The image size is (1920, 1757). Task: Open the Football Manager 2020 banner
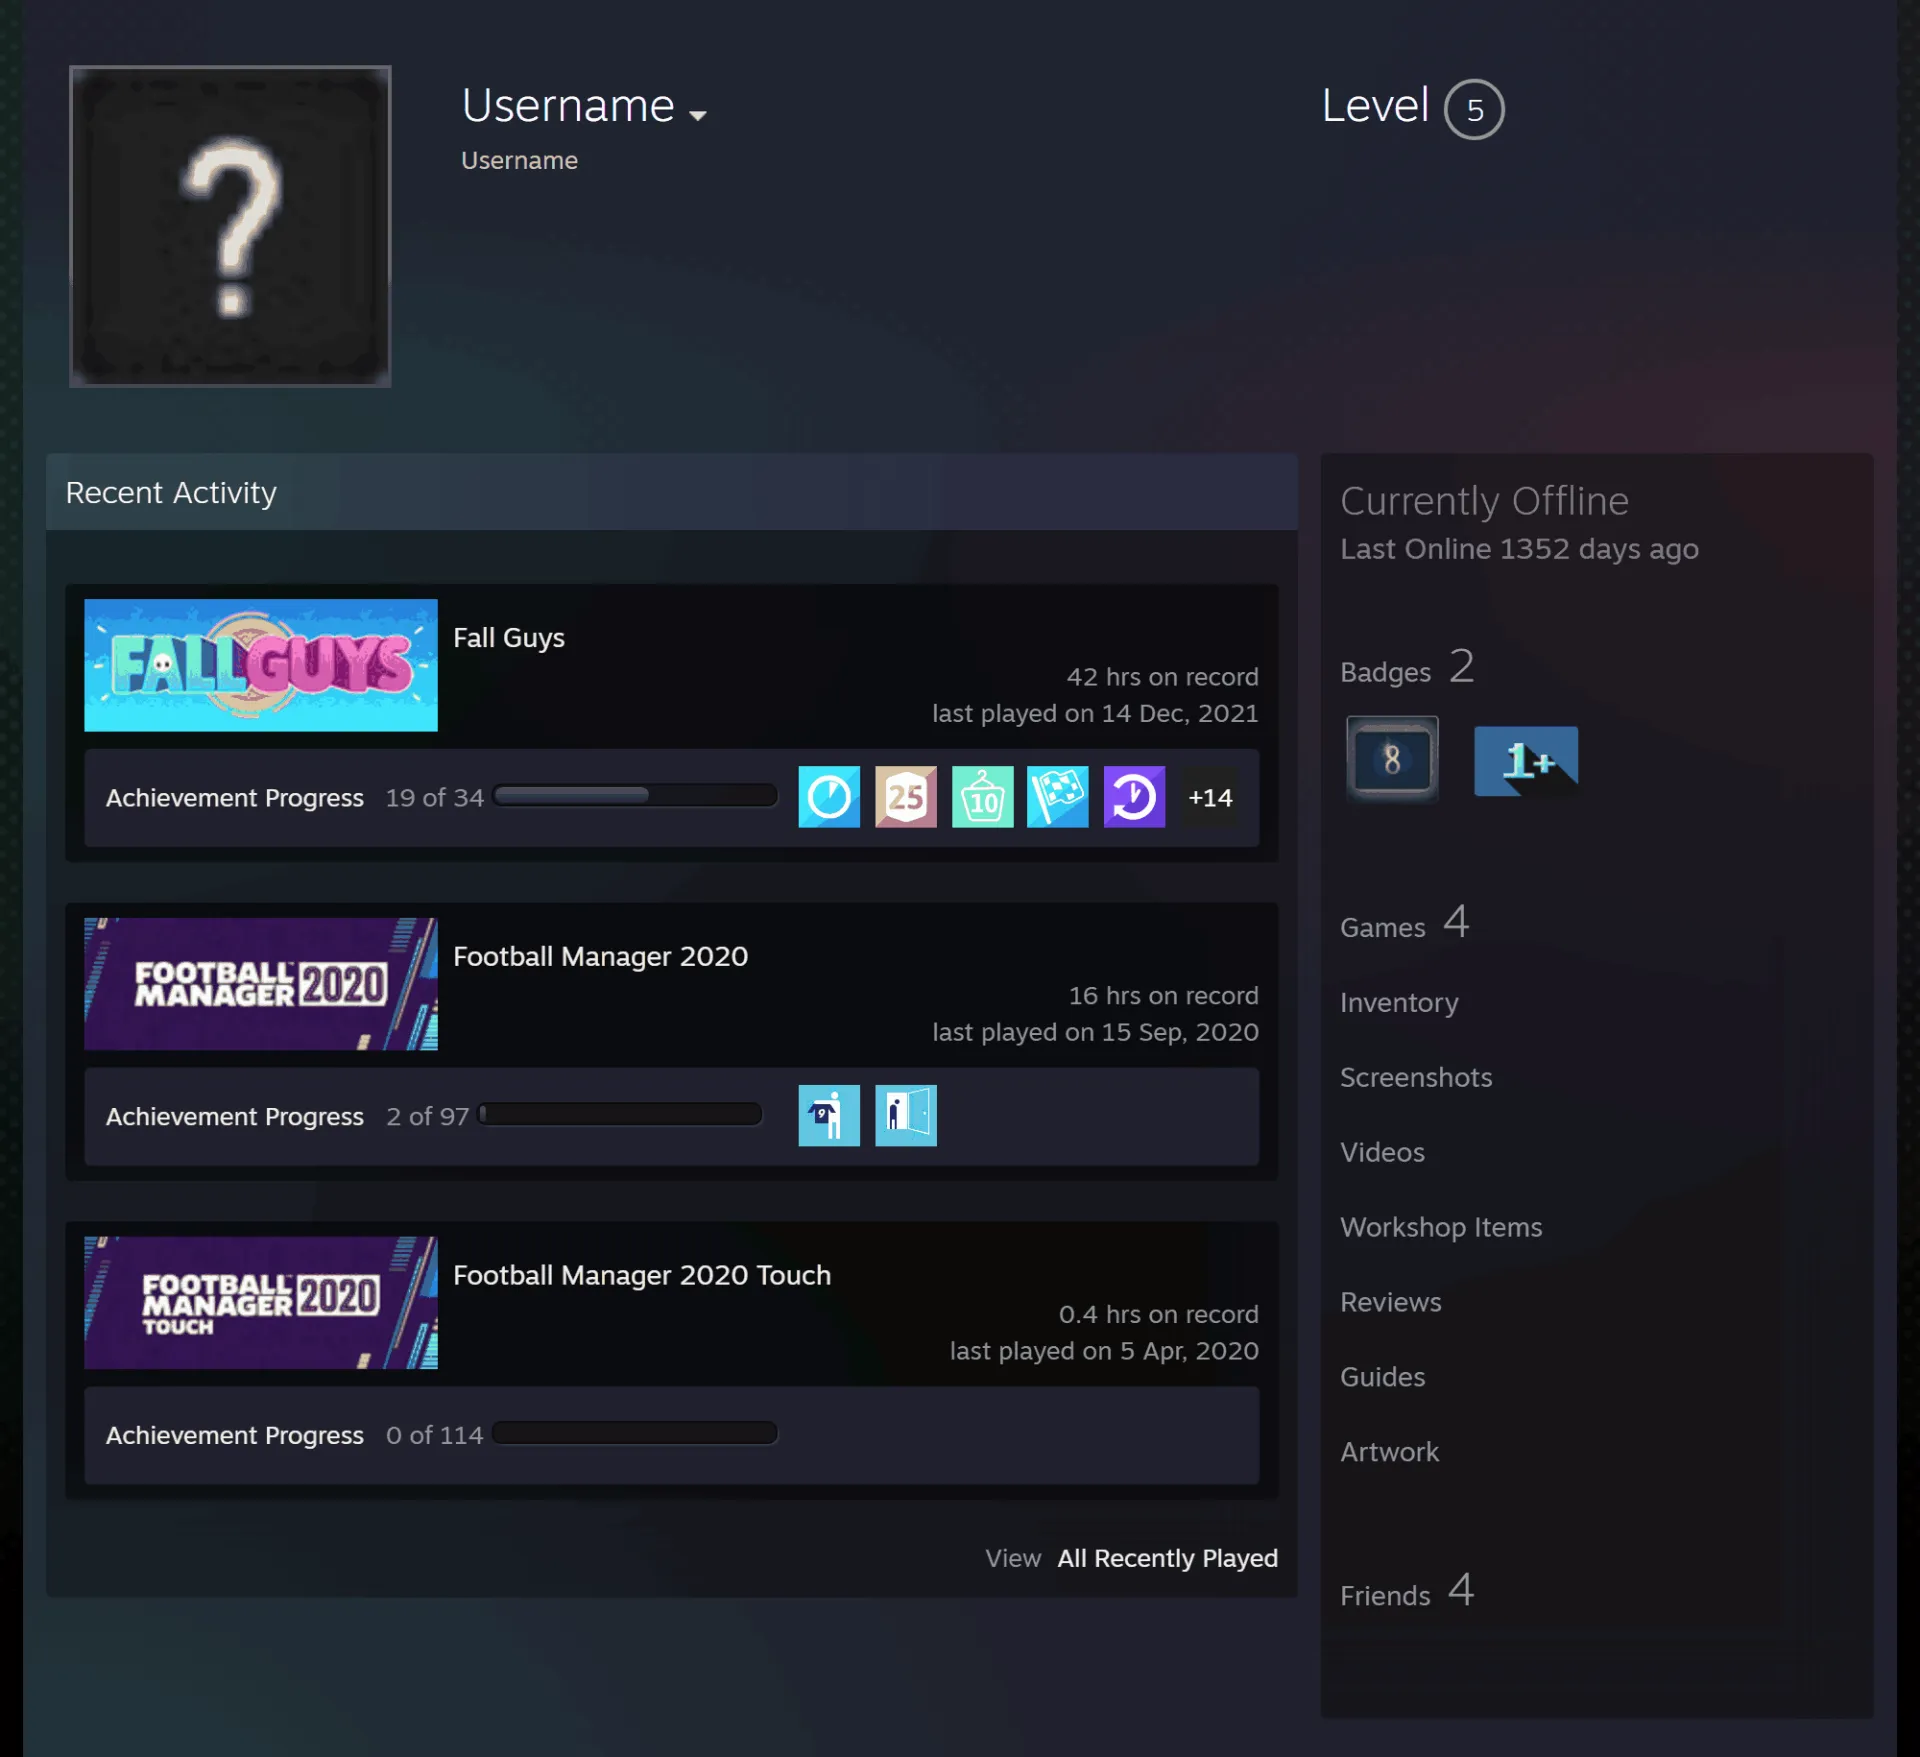pyautogui.click(x=261, y=984)
